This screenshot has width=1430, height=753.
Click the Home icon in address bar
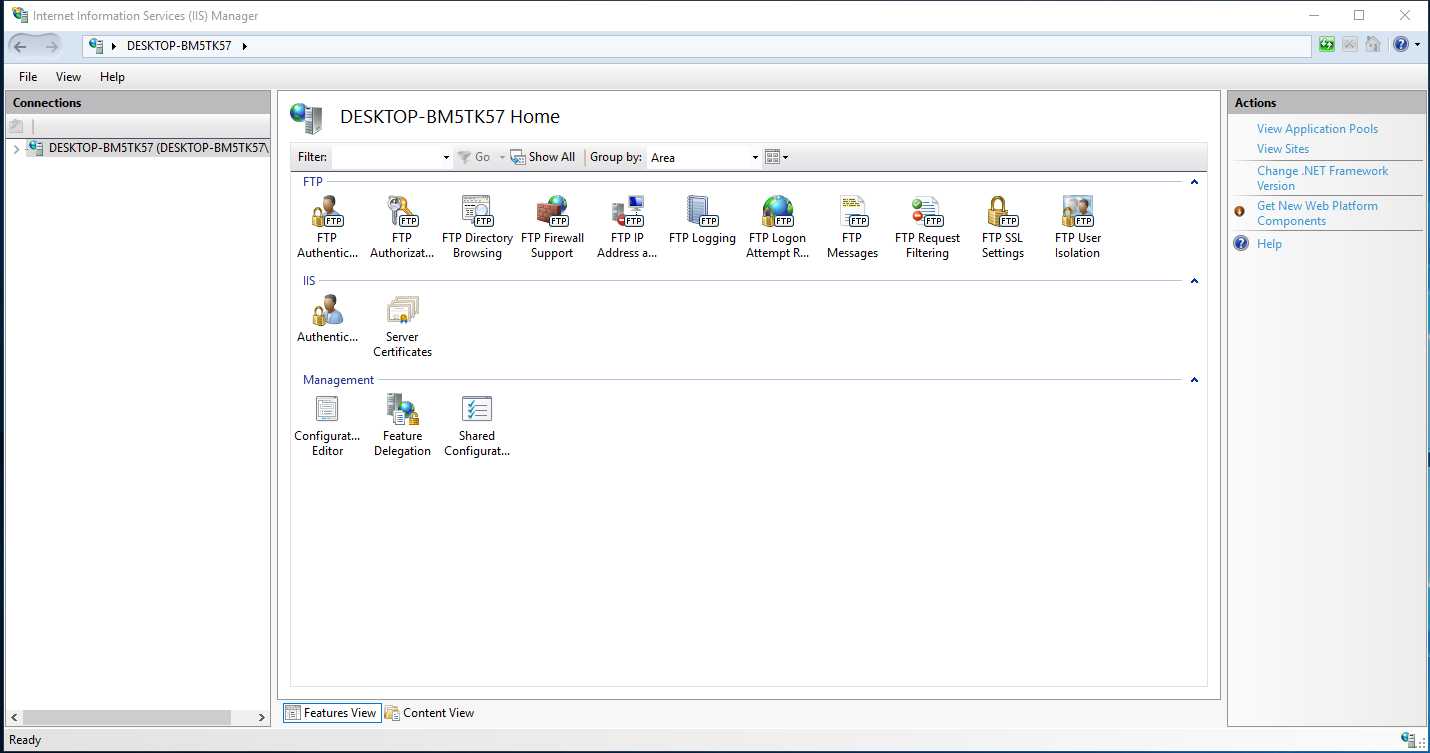(1373, 45)
